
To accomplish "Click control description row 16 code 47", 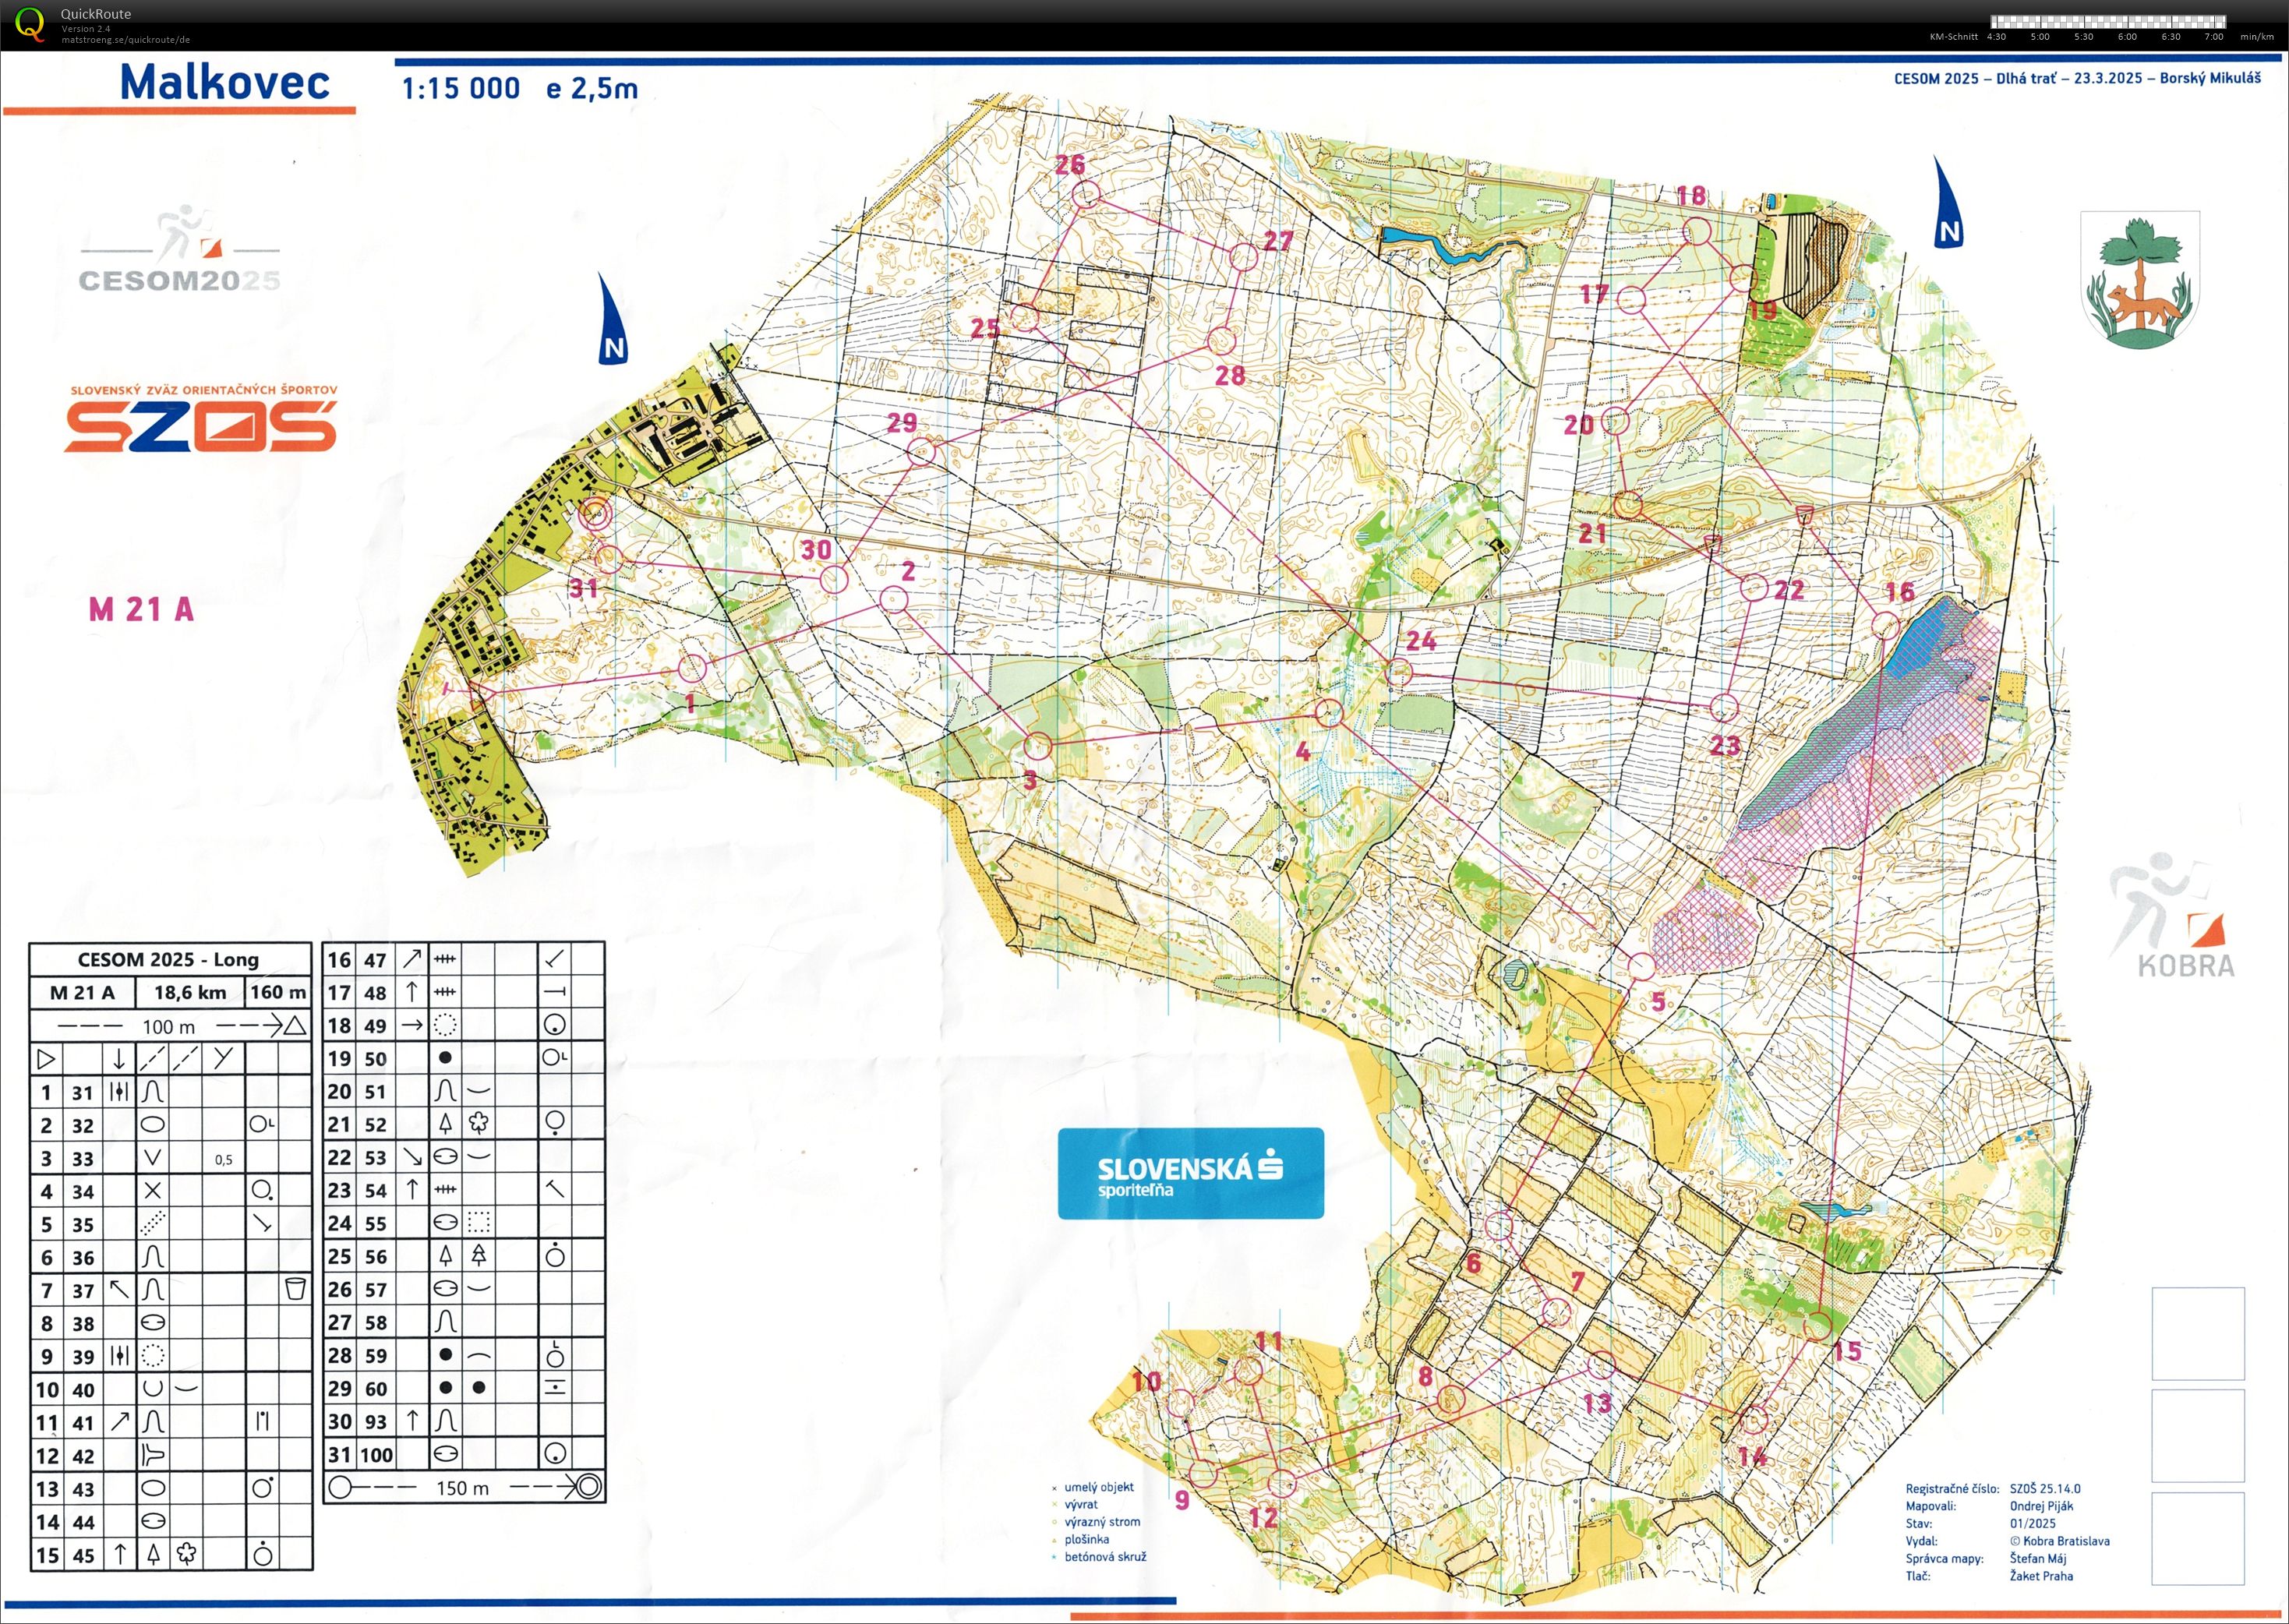I will coord(464,960).
